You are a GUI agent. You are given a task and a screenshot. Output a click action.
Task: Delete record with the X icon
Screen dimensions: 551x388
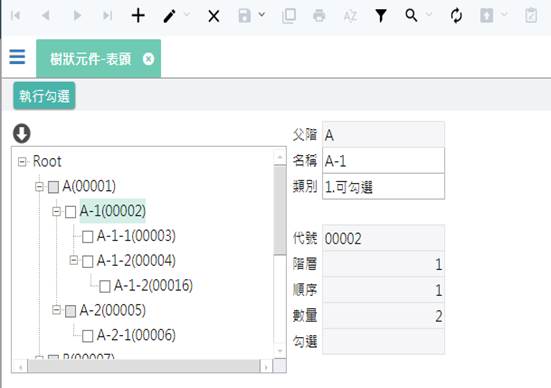pyautogui.click(x=214, y=16)
